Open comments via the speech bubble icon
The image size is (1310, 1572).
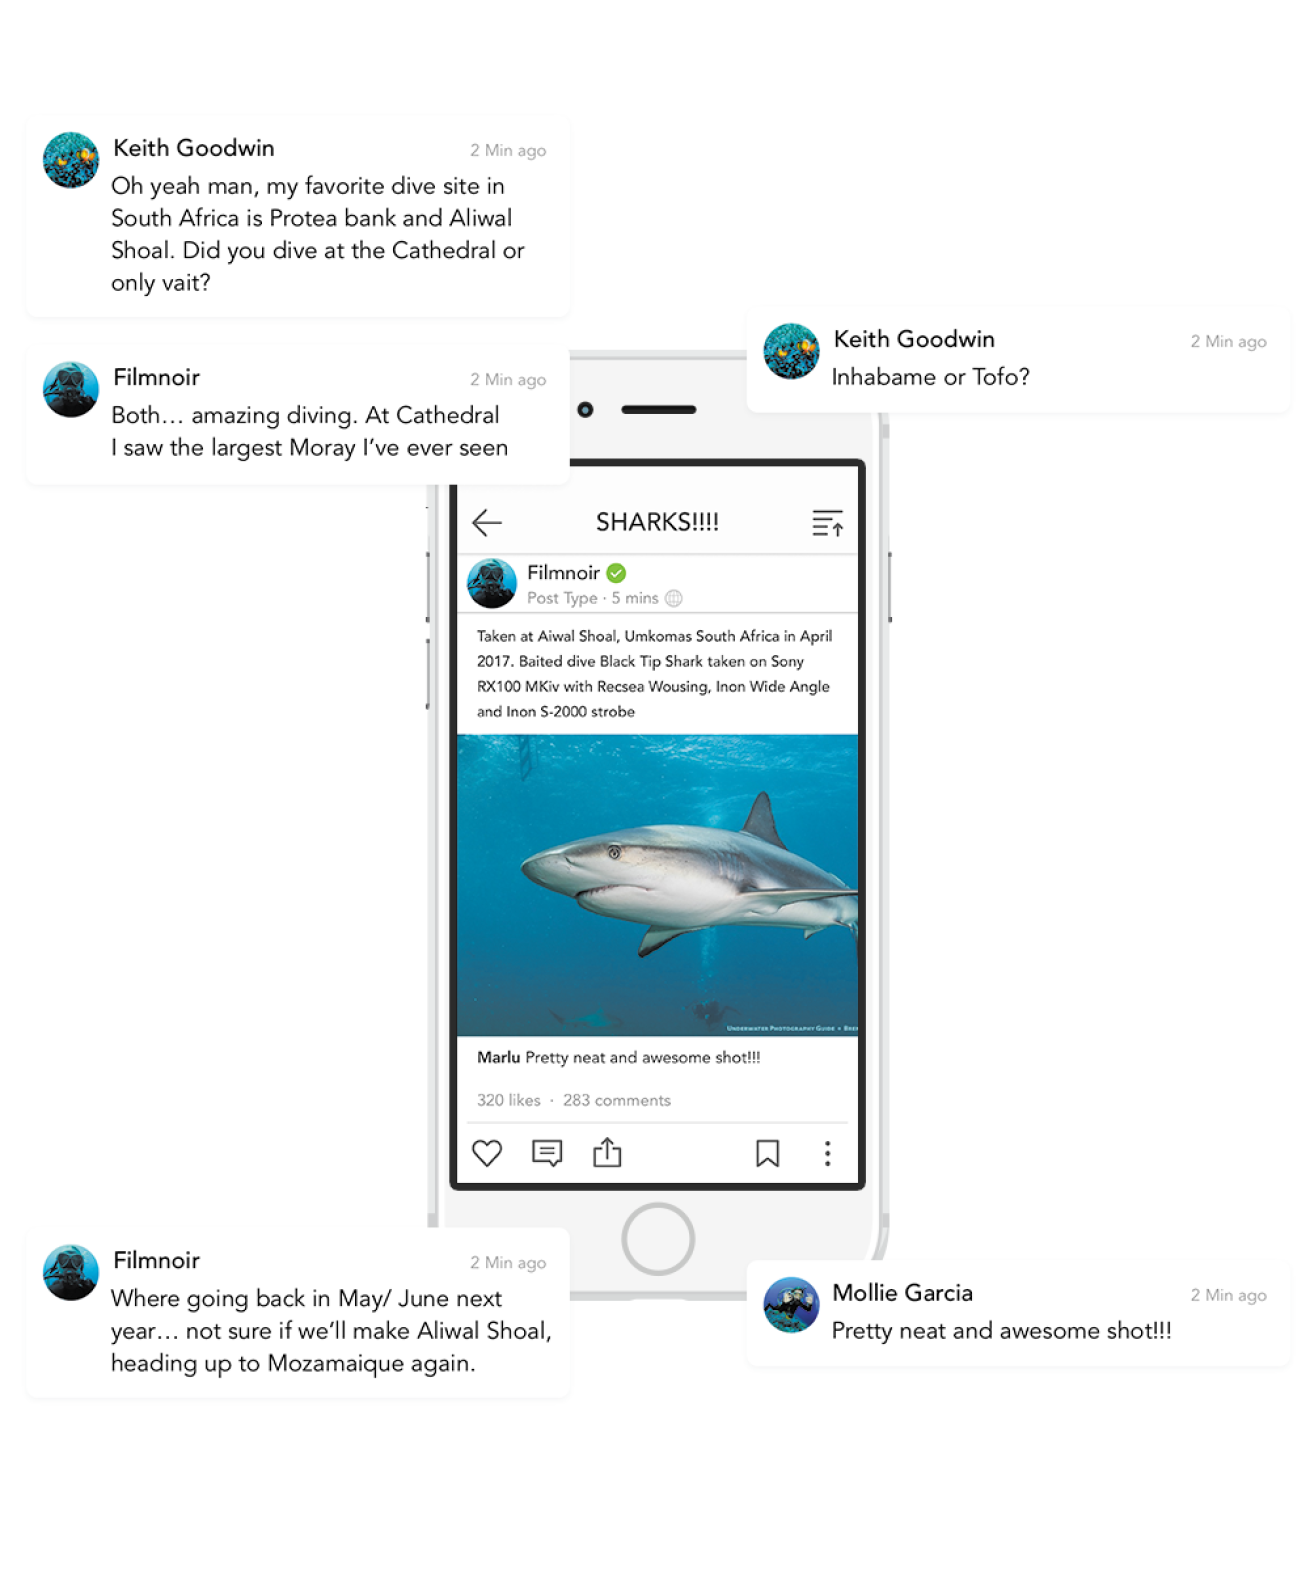[547, 1153]
